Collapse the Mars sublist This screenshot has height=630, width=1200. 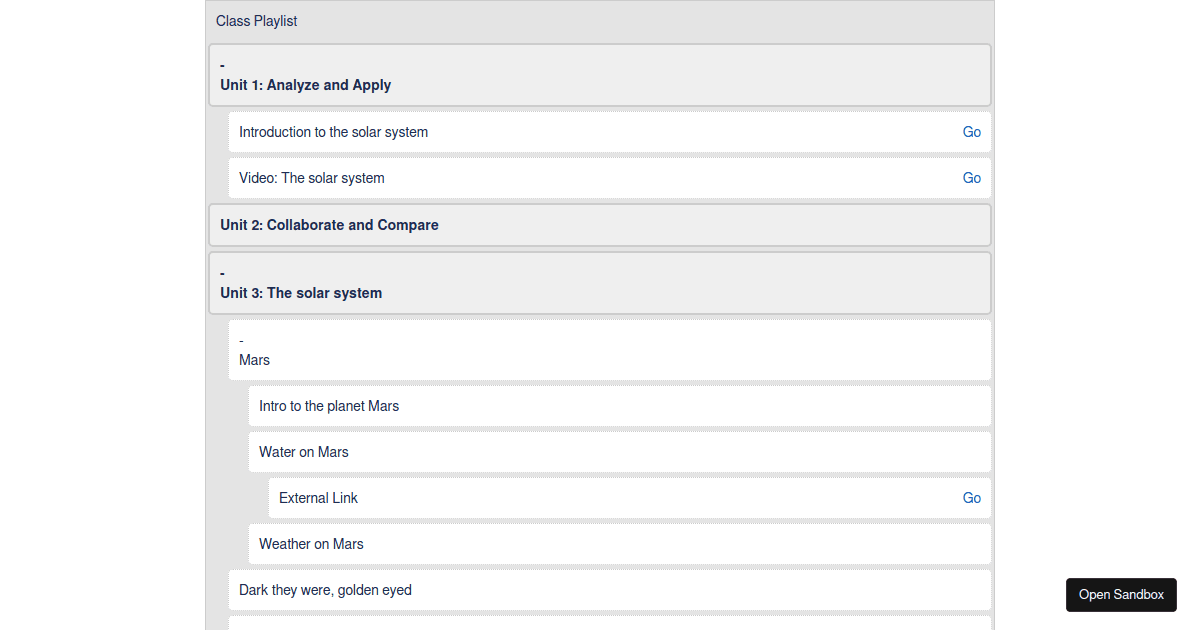(240, 339)
